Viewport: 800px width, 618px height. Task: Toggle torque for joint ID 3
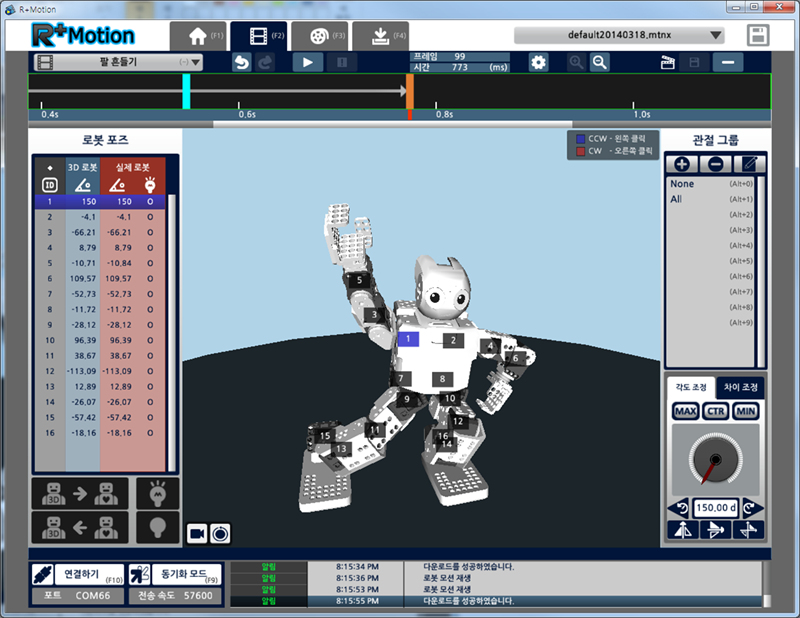tap(150, 232)
